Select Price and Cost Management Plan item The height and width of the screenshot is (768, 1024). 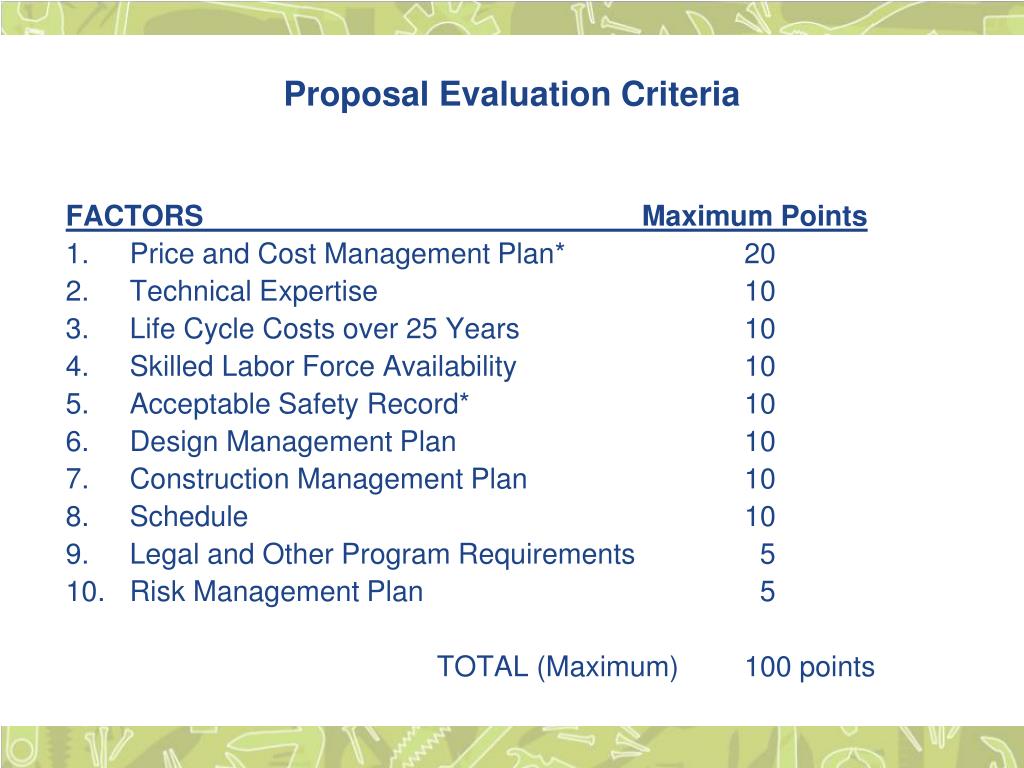(347, 253)
